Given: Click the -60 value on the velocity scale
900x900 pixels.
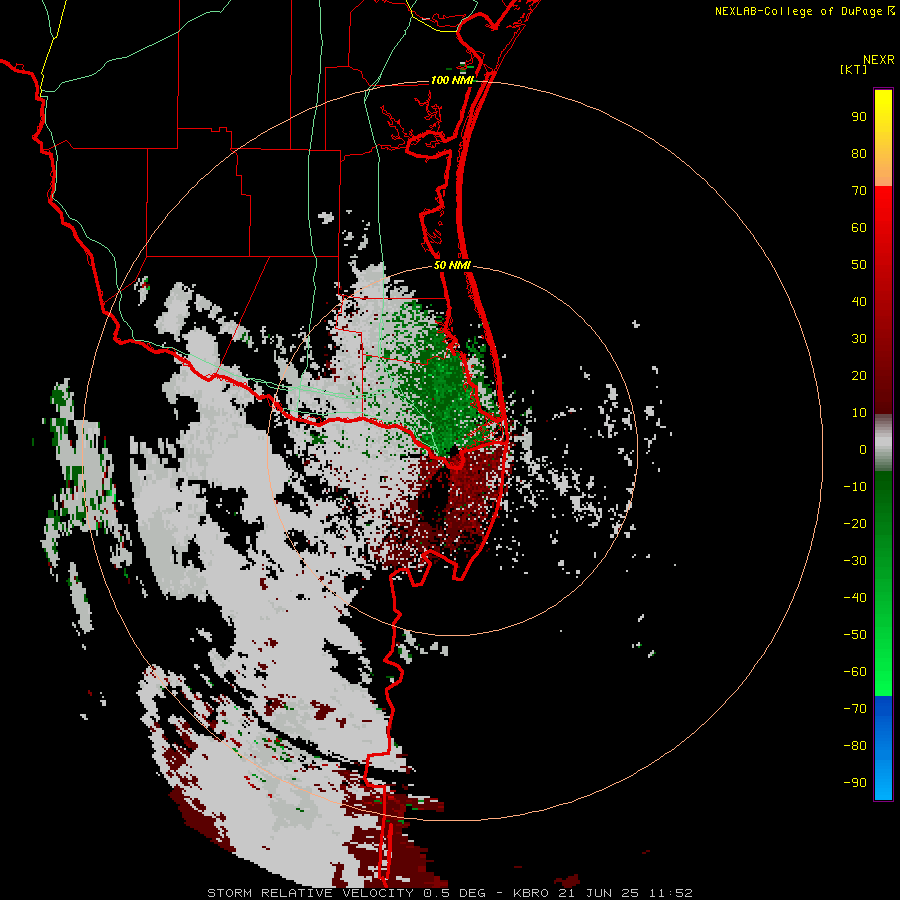Looking at the screenshot, I should pos(855,672).
